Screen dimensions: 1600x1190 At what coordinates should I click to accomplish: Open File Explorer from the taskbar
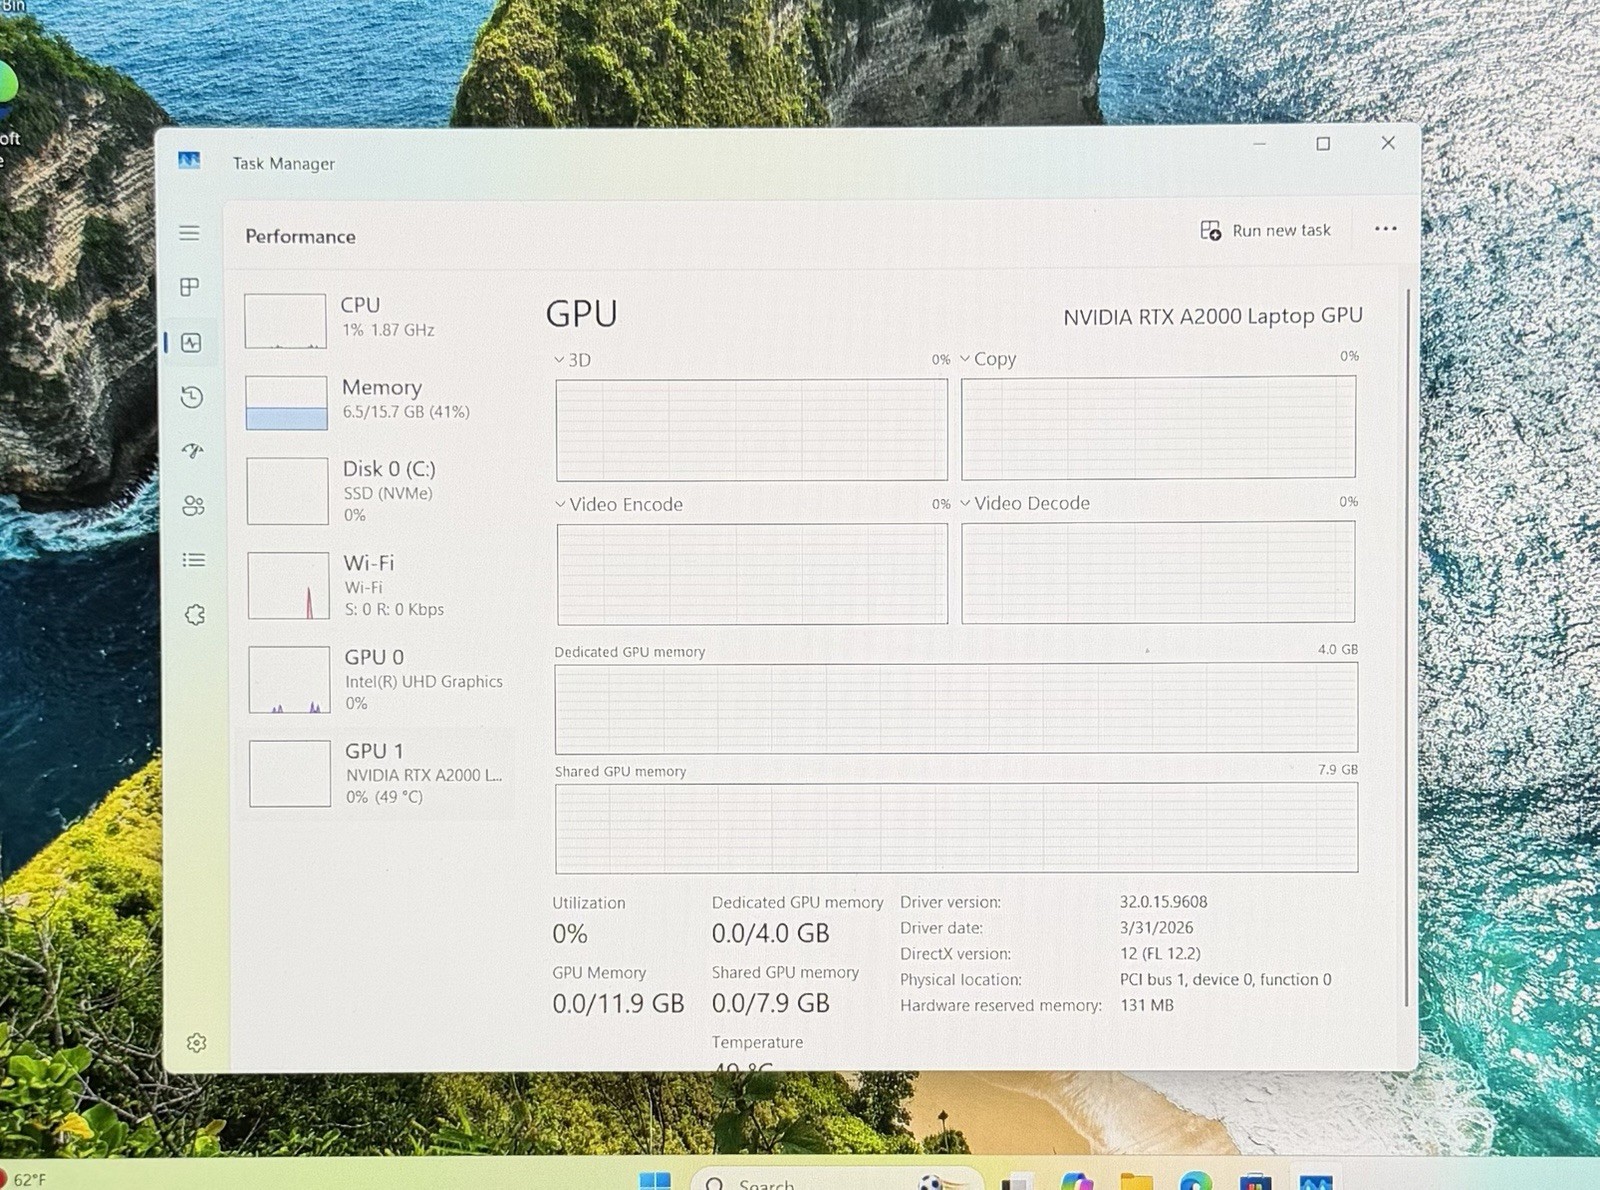click(x=1136, y=1182)
